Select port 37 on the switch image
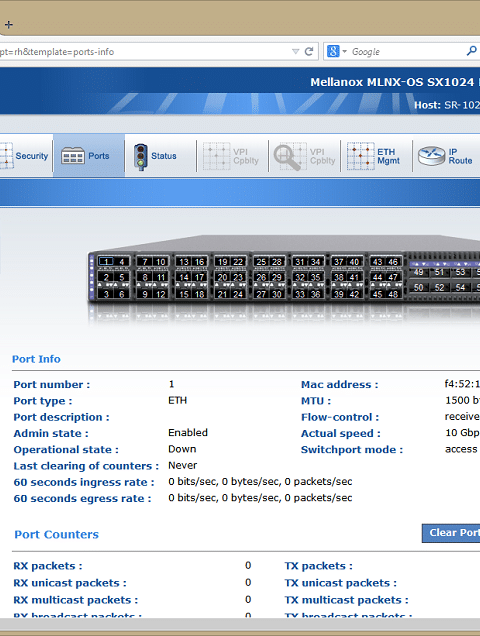 (x=339, y=262)
